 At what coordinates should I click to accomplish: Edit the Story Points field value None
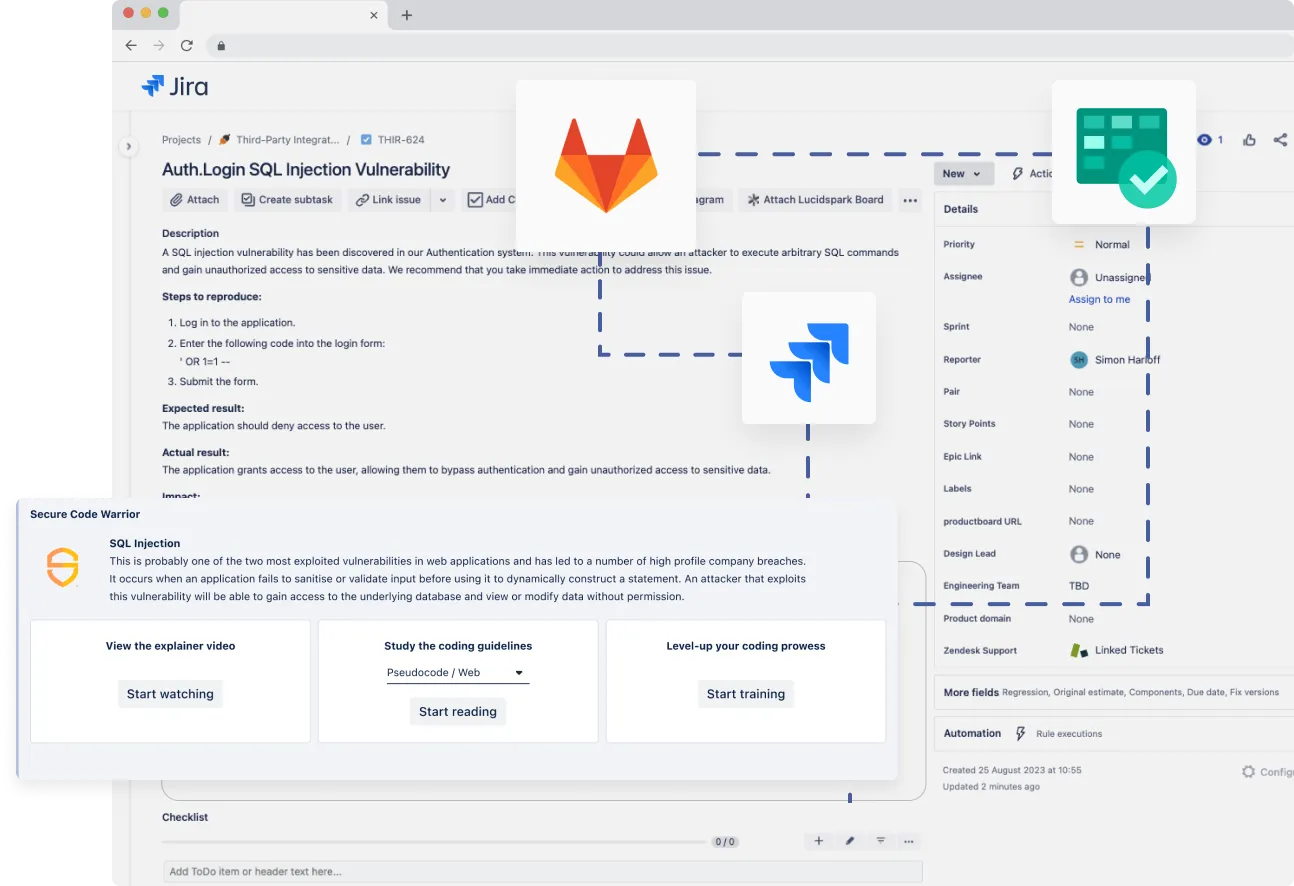coord(1081,424)
